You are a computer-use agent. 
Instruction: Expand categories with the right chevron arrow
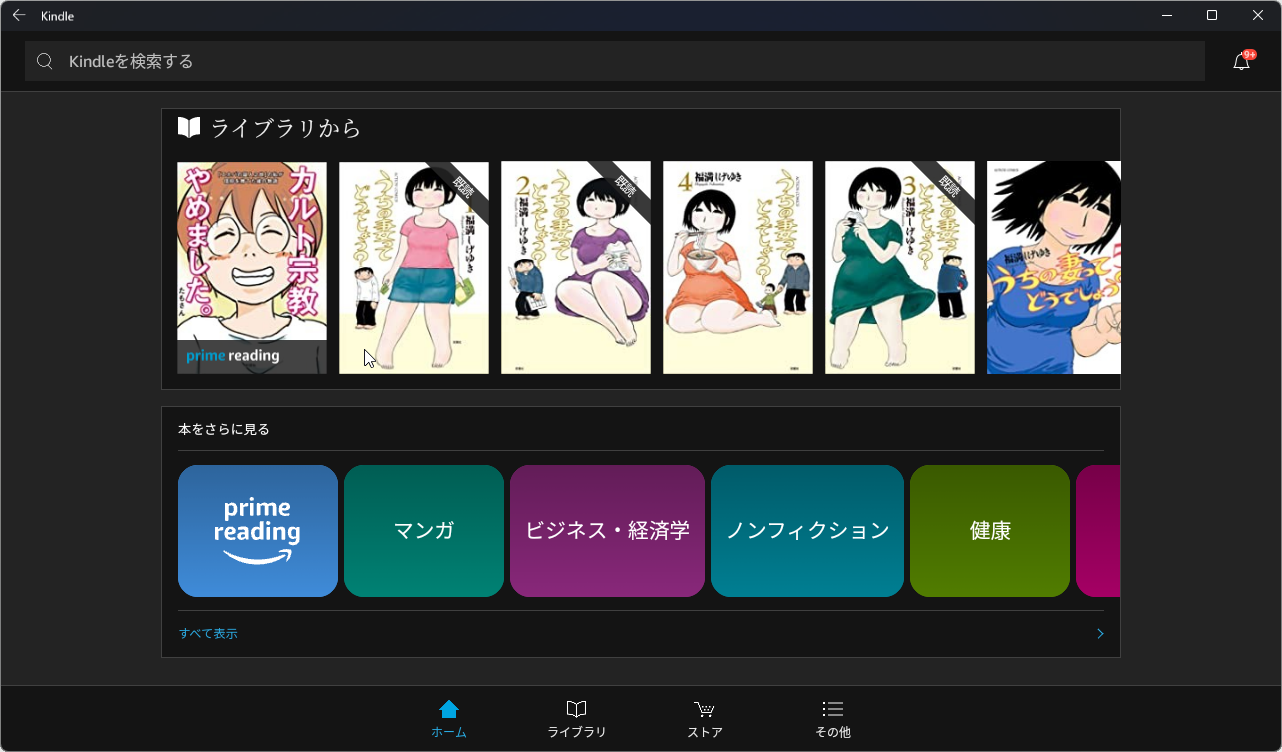(1100, 633)
